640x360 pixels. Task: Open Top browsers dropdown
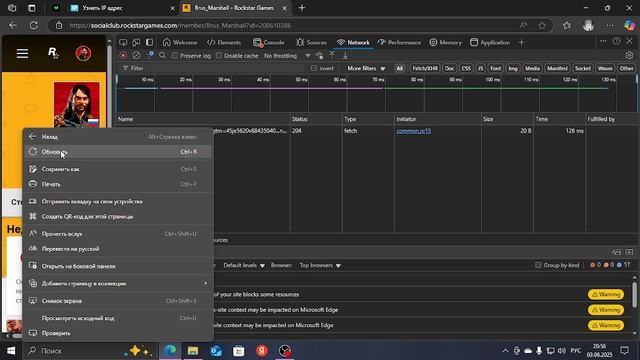tap(320, 265)
